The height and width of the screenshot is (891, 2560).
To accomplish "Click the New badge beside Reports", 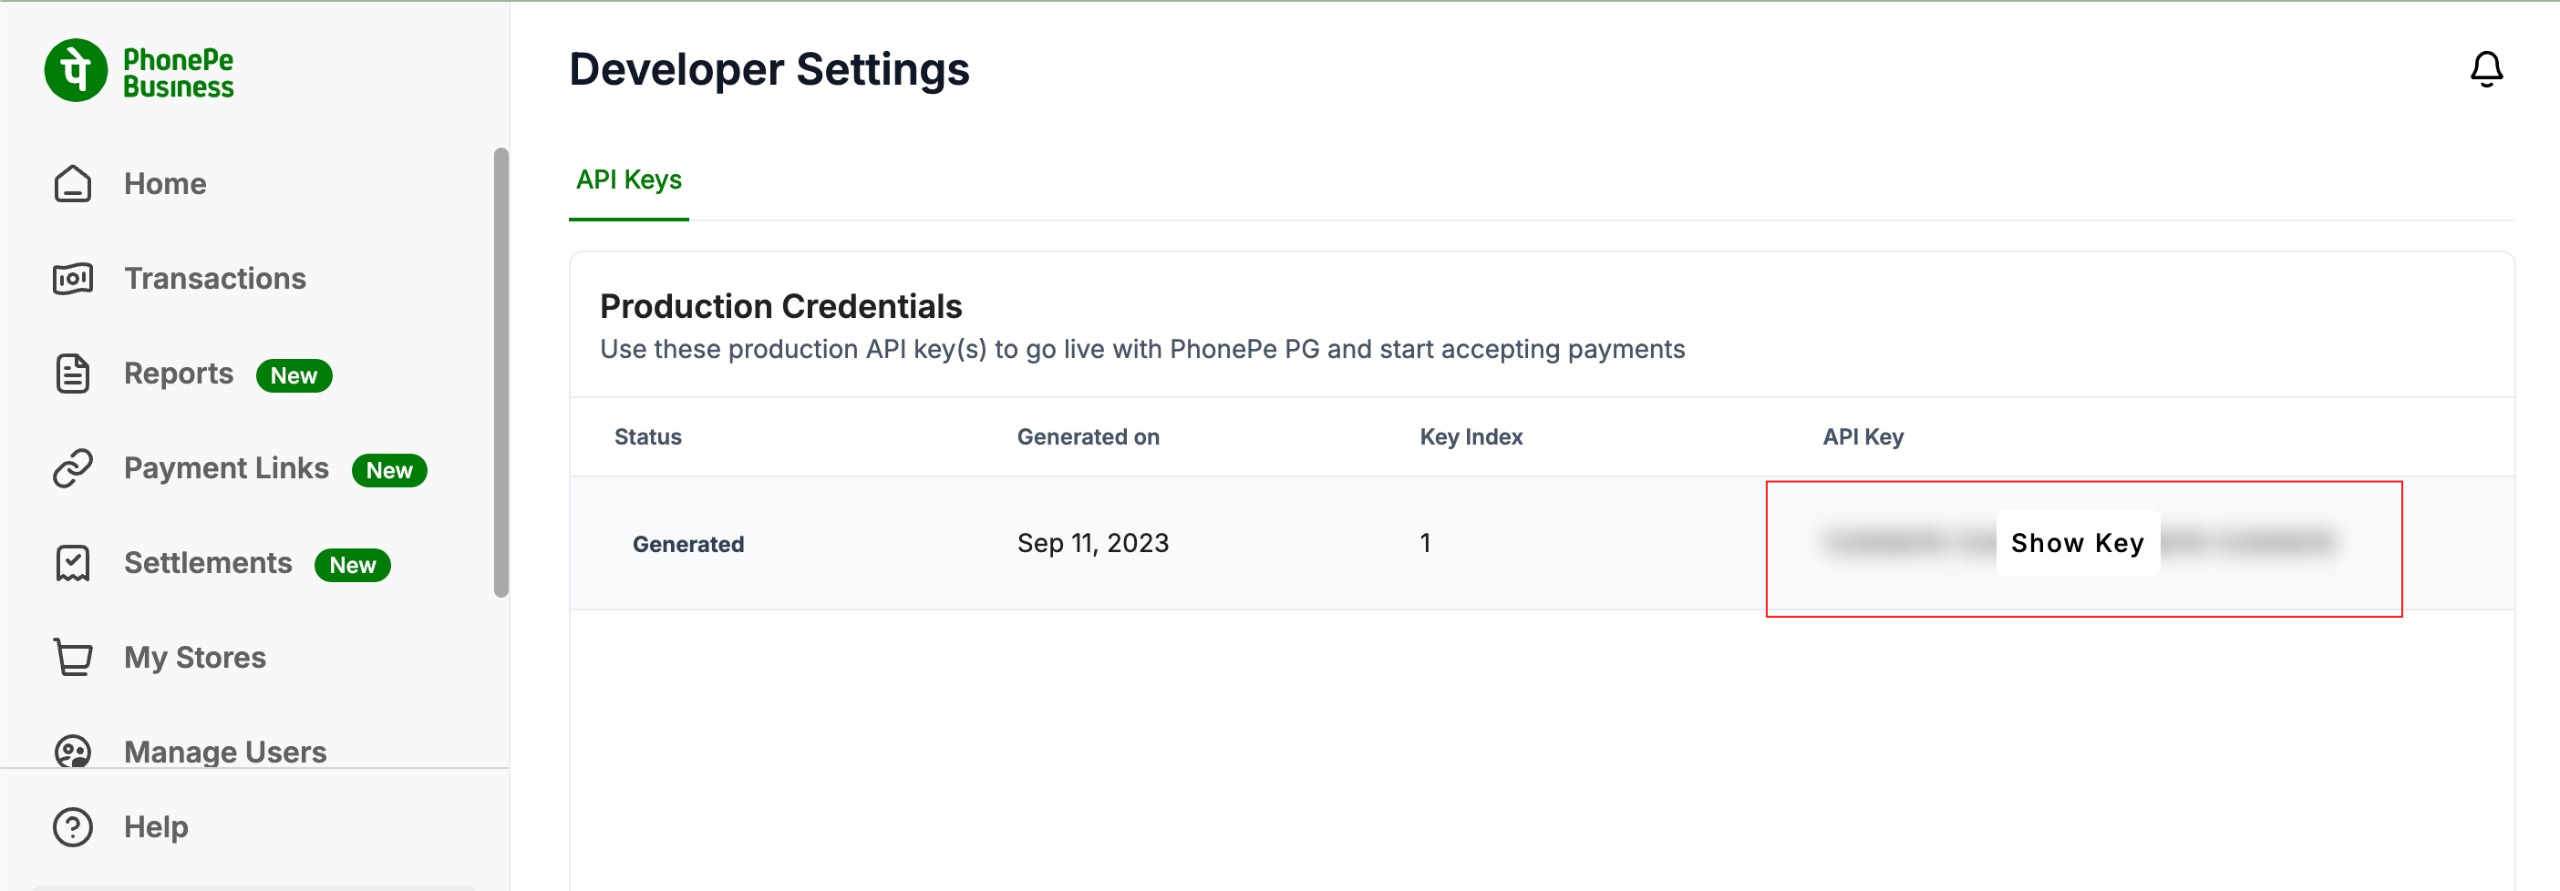I will click(294, 376).
